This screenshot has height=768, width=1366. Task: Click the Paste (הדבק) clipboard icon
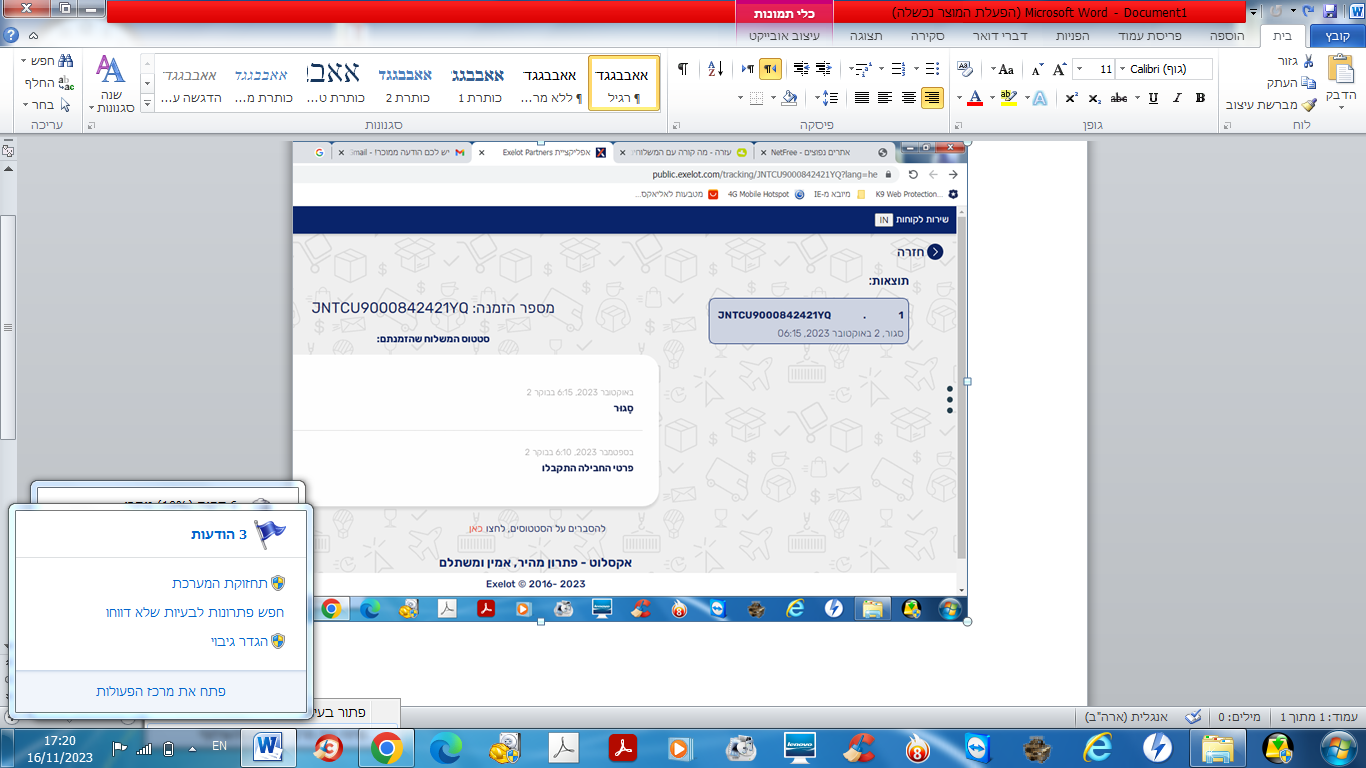coord(1340,71)
